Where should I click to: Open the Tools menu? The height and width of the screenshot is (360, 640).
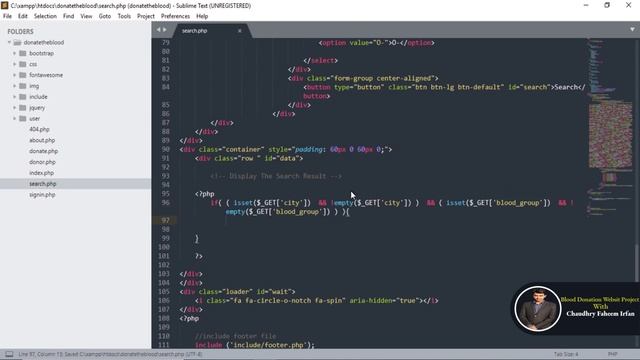tap(124, 16)
